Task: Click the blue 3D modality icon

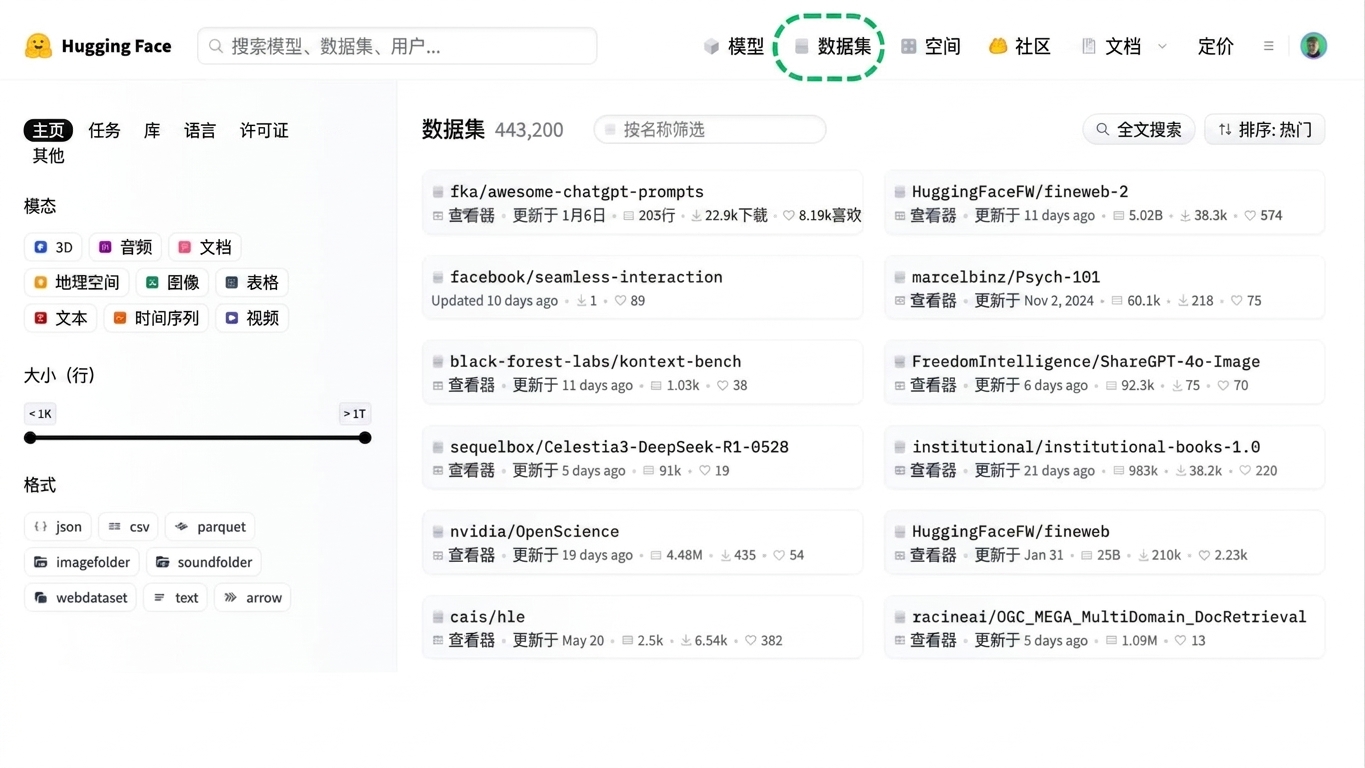Action: point(41,247)
